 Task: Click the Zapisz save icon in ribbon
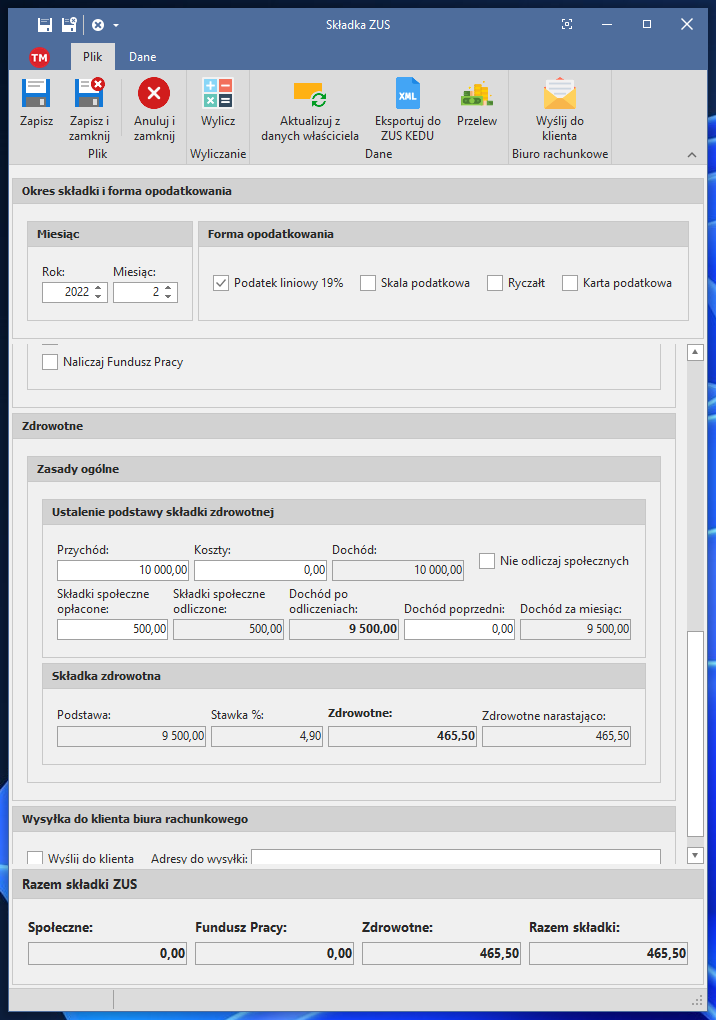pos(36,95)
